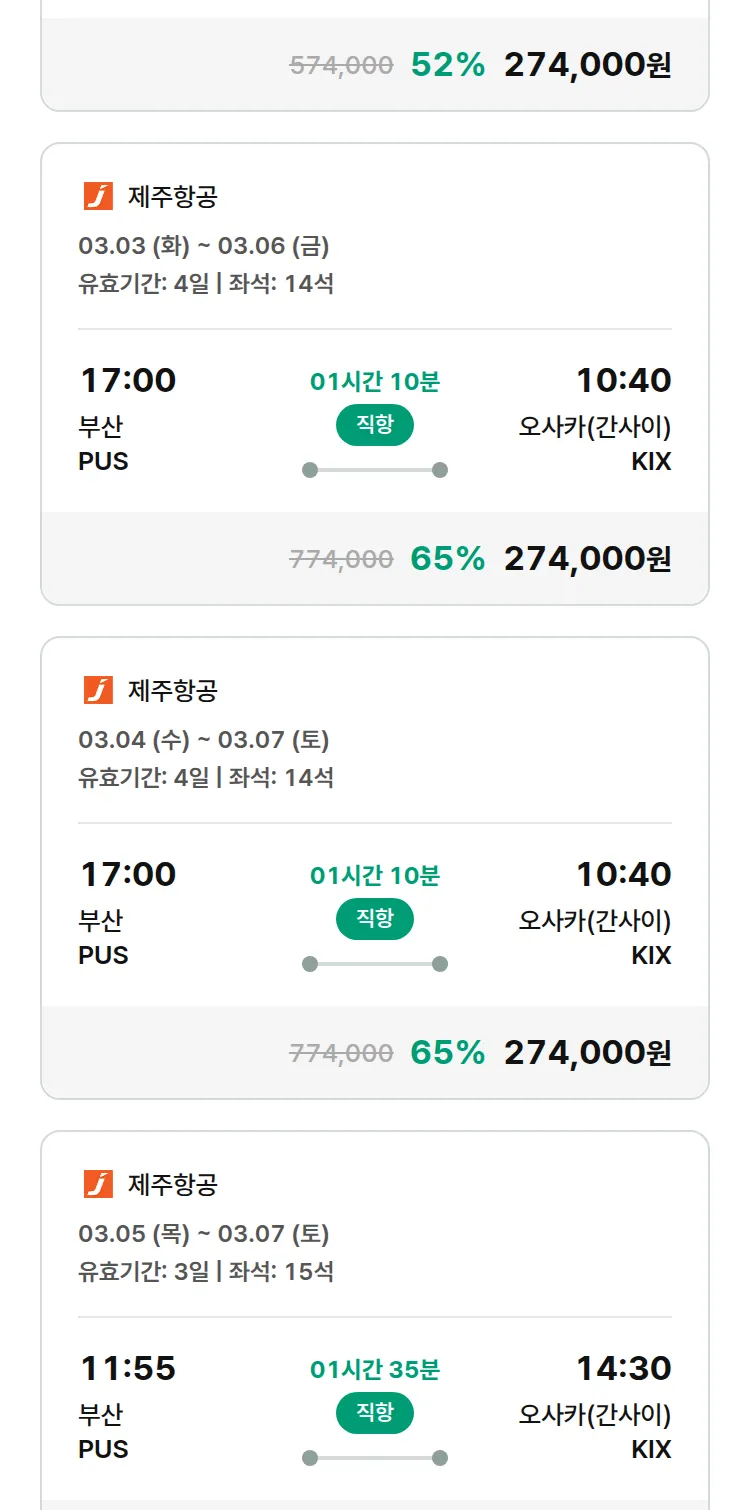
Task: Select 274,000원 price on 03.03 (화) flight
Action: (587, 559)
